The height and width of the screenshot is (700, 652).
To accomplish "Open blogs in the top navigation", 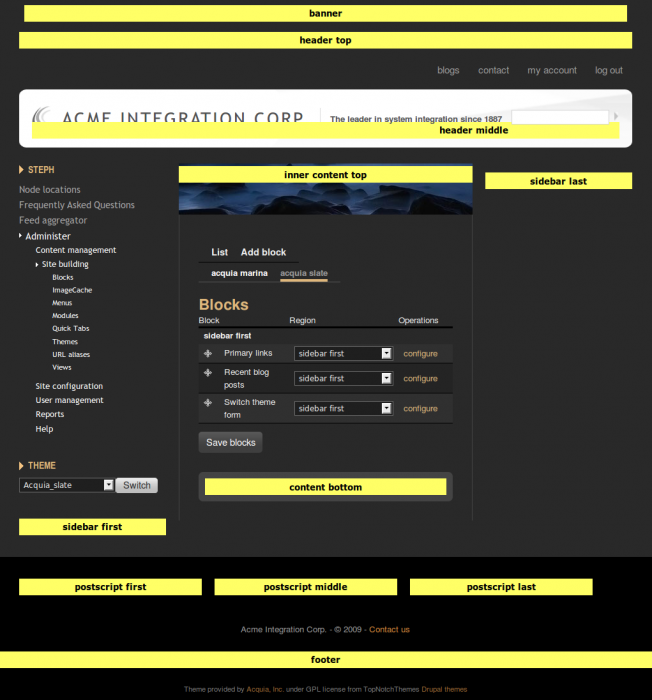I will click(448, 71).
